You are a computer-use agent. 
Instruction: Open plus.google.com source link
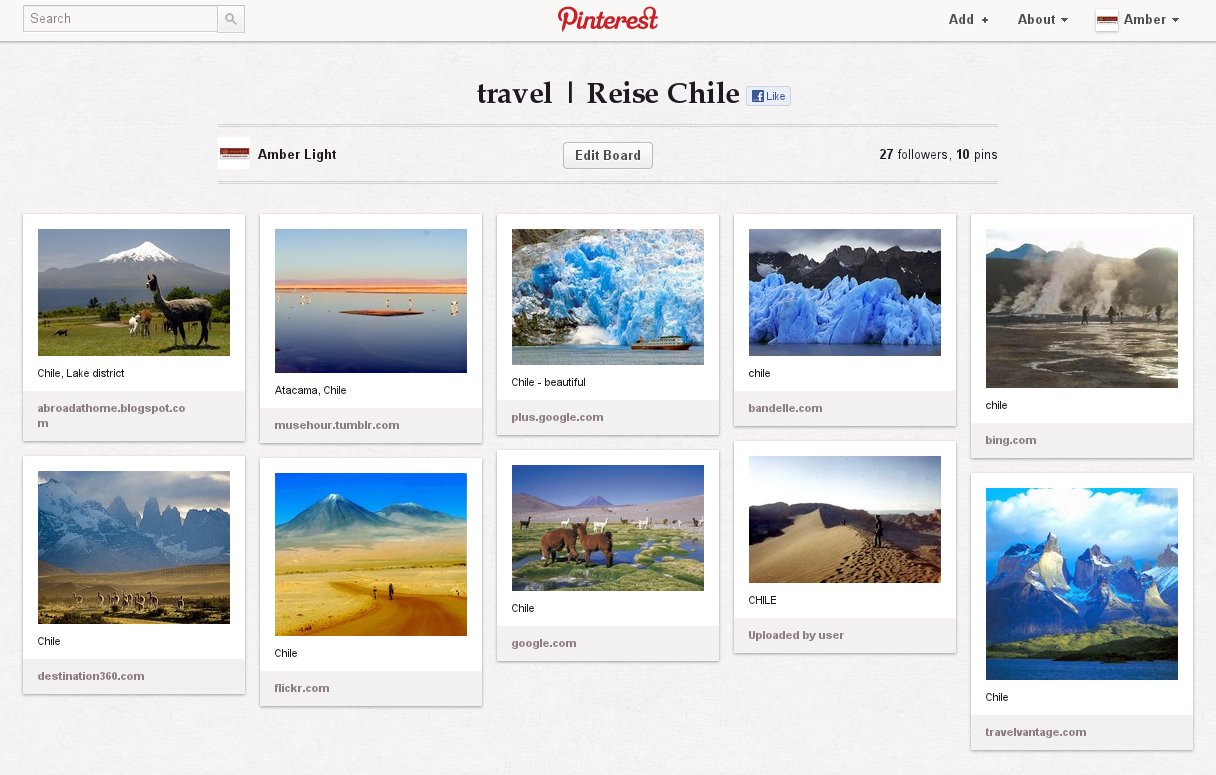(x=557, y=417)
